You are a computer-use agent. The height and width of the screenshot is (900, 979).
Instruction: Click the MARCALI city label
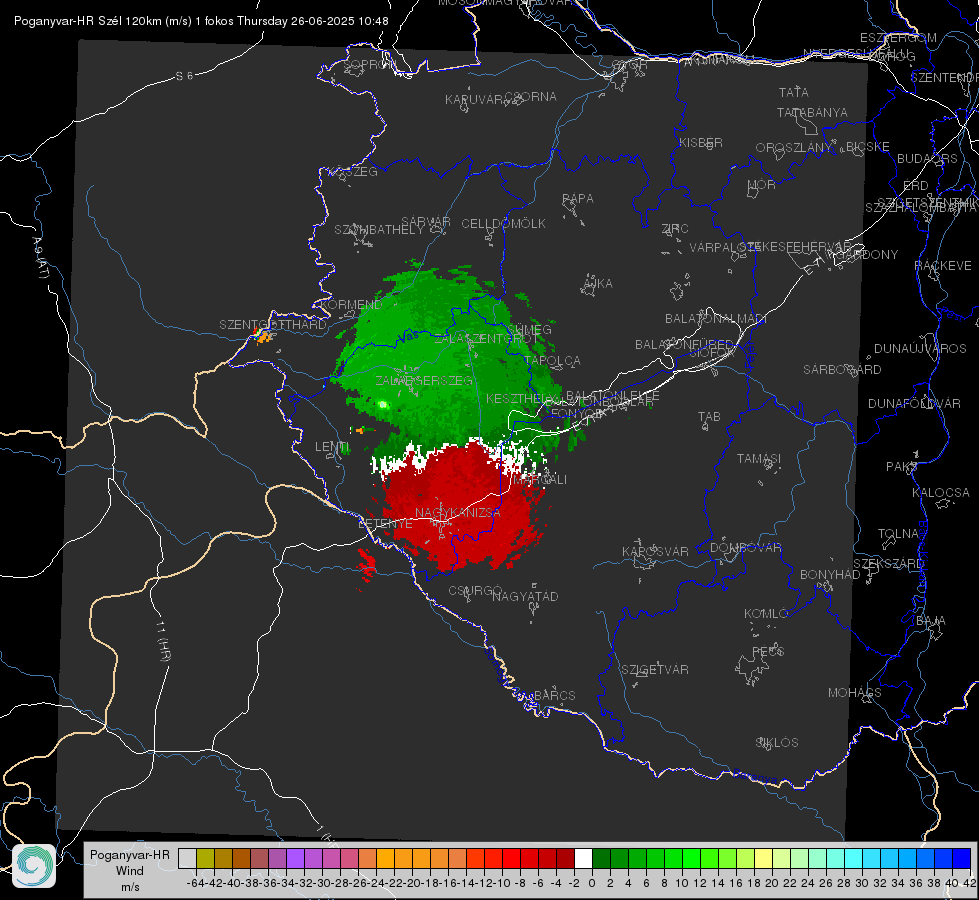pyautogui.click(x=539, y=480)
